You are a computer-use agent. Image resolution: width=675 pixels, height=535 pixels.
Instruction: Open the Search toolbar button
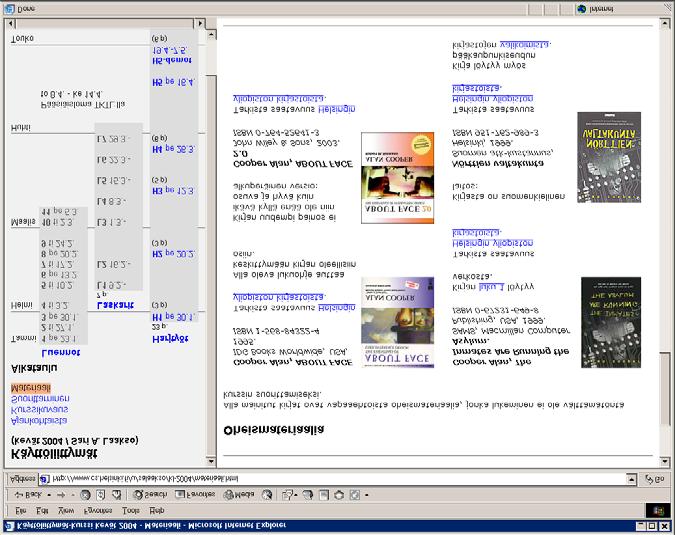click(x=150, y=495)
